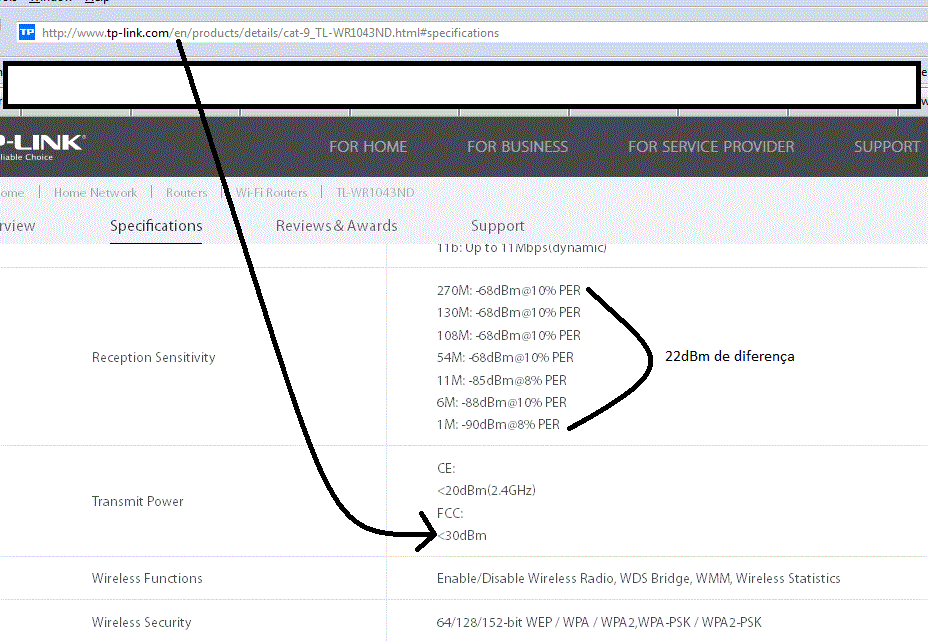Click the Reception Sensitivity label

153,357
